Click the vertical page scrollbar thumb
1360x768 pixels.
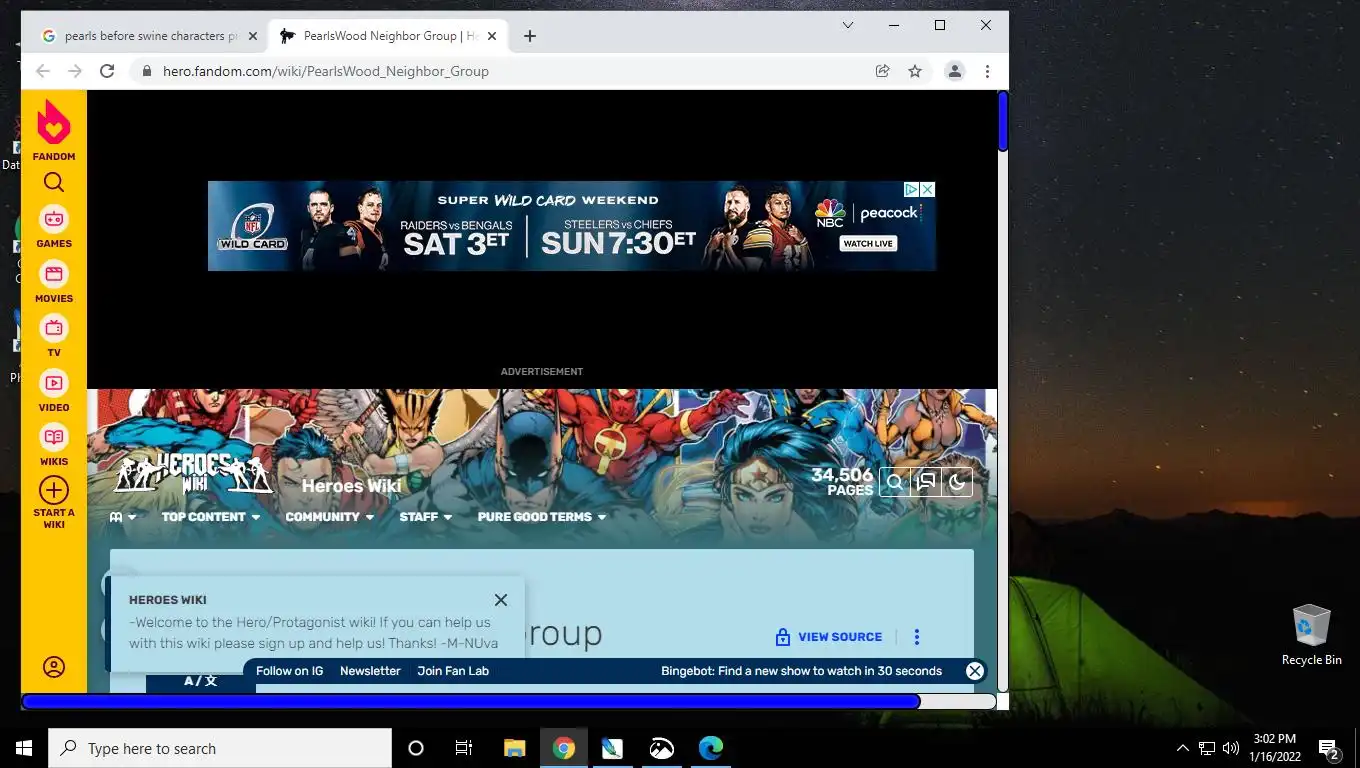(1002, 121)
